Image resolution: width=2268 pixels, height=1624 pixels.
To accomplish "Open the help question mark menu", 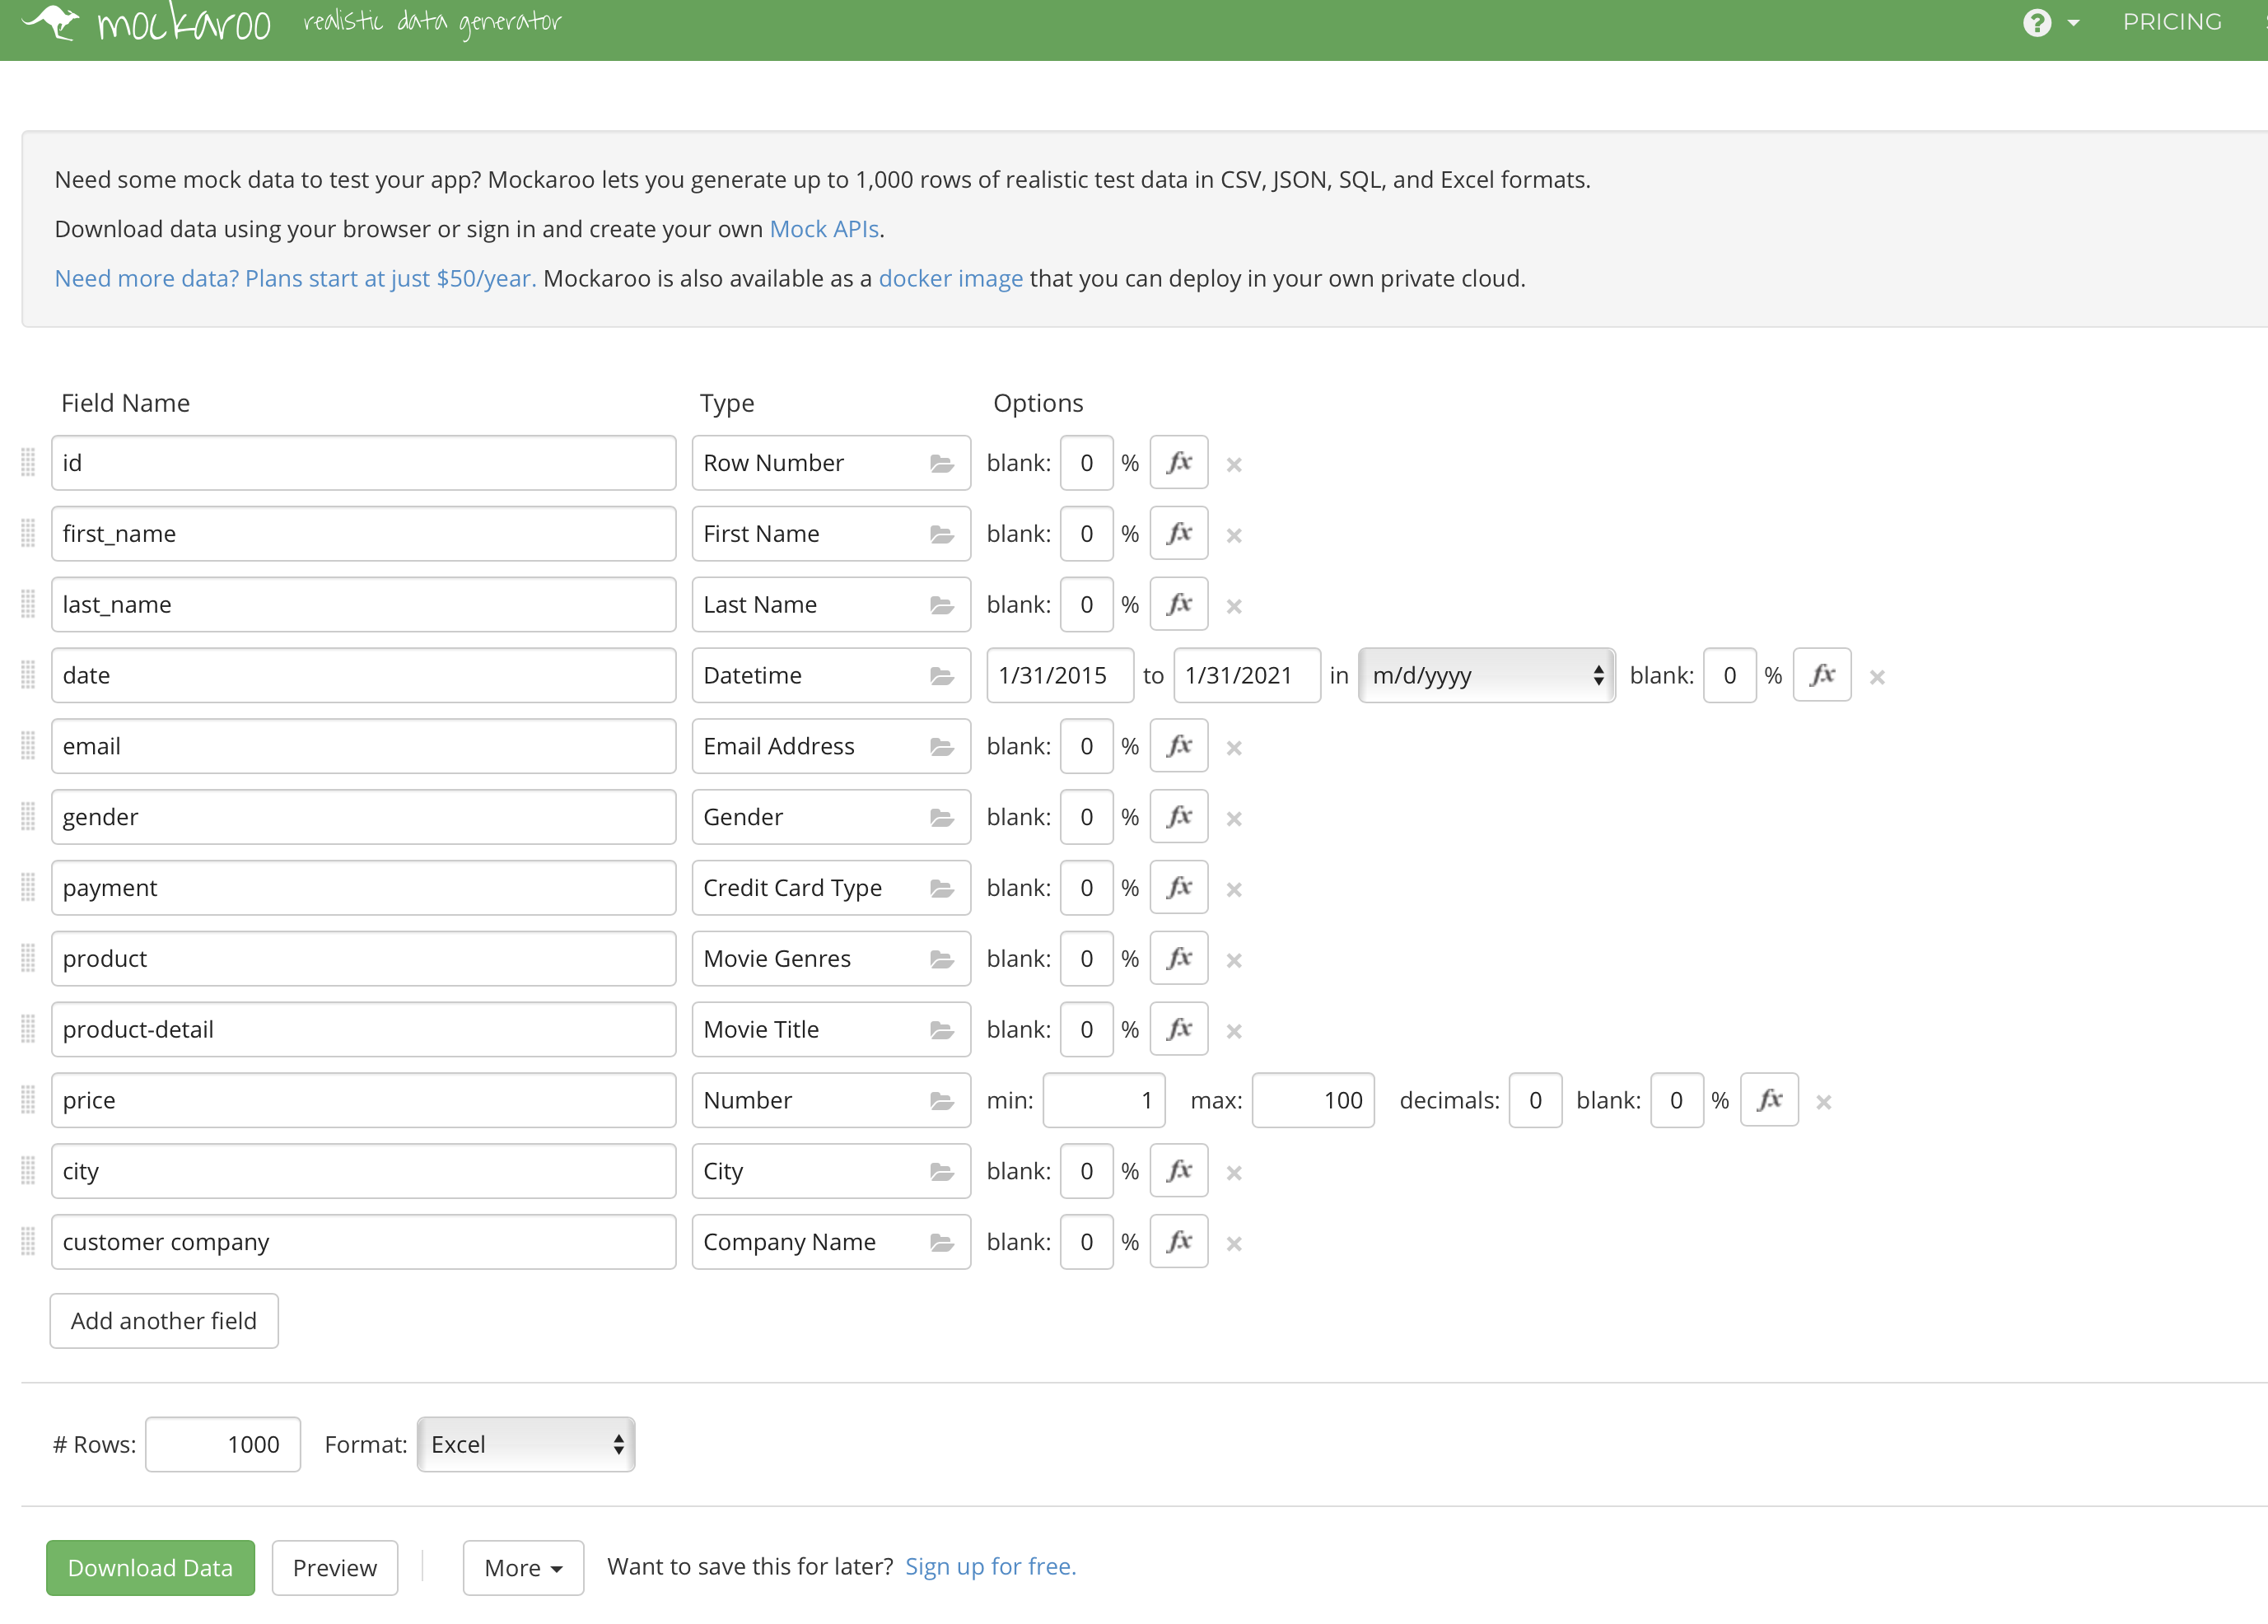I will (2050, 22).
